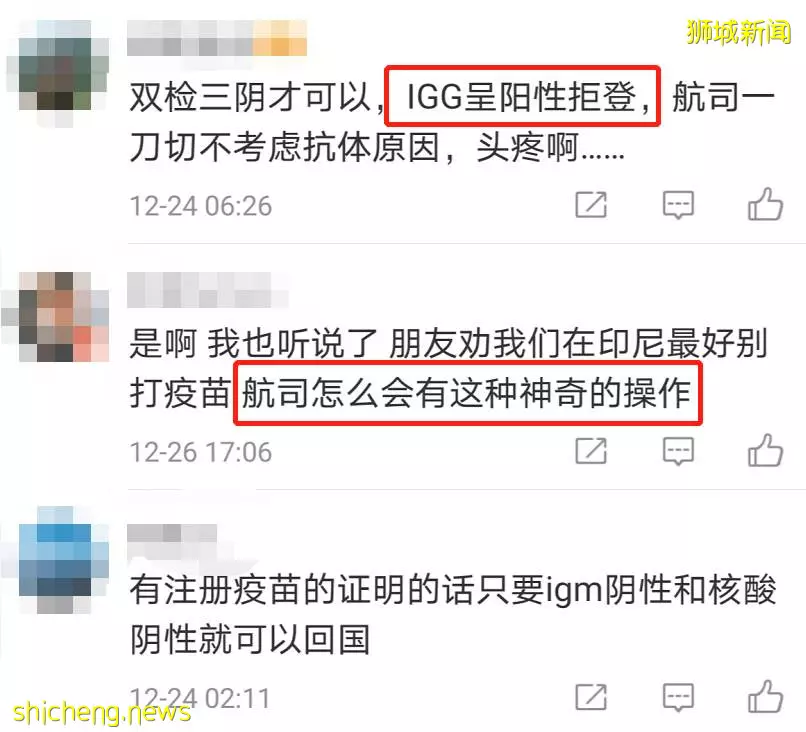Open third commenter's blue avatar
This screenshot has width=806, height=732.
[58, 559]
